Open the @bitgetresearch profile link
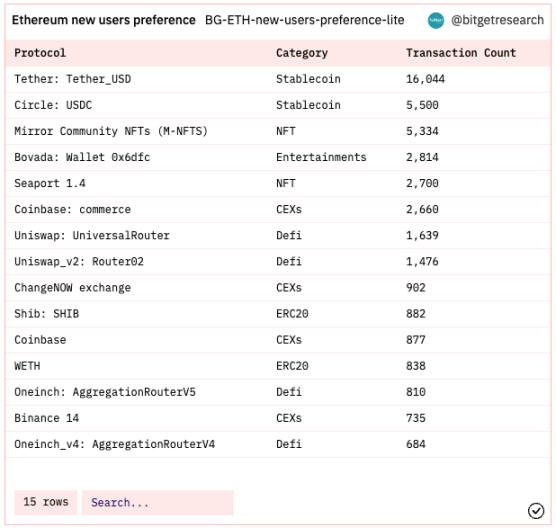The width and height of the screenshot is (556, 528). pyautogui.click(x=497, y=20)
